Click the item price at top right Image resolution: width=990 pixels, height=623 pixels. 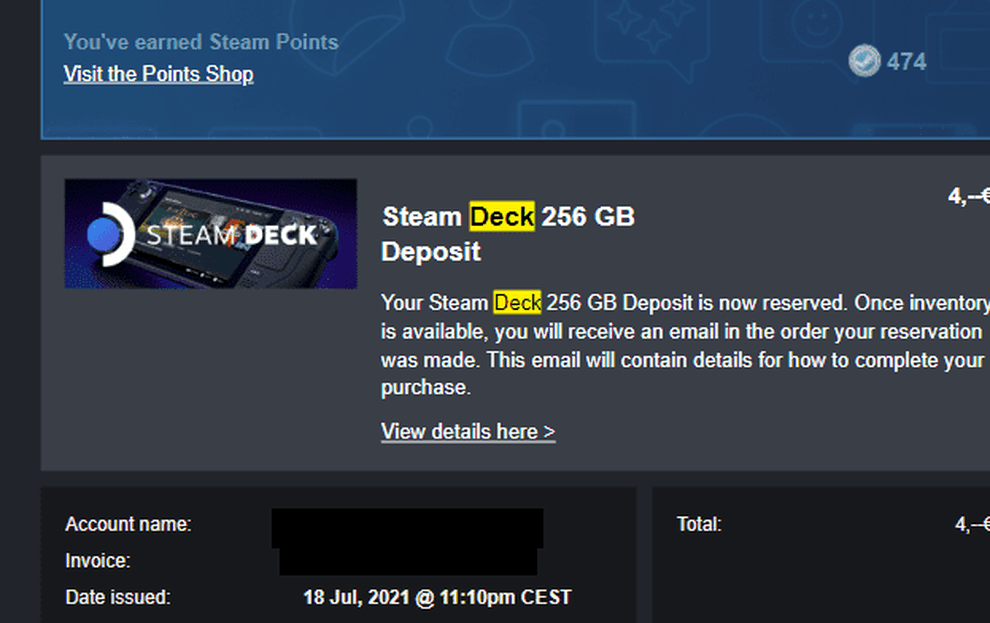[x=969, y=196]
